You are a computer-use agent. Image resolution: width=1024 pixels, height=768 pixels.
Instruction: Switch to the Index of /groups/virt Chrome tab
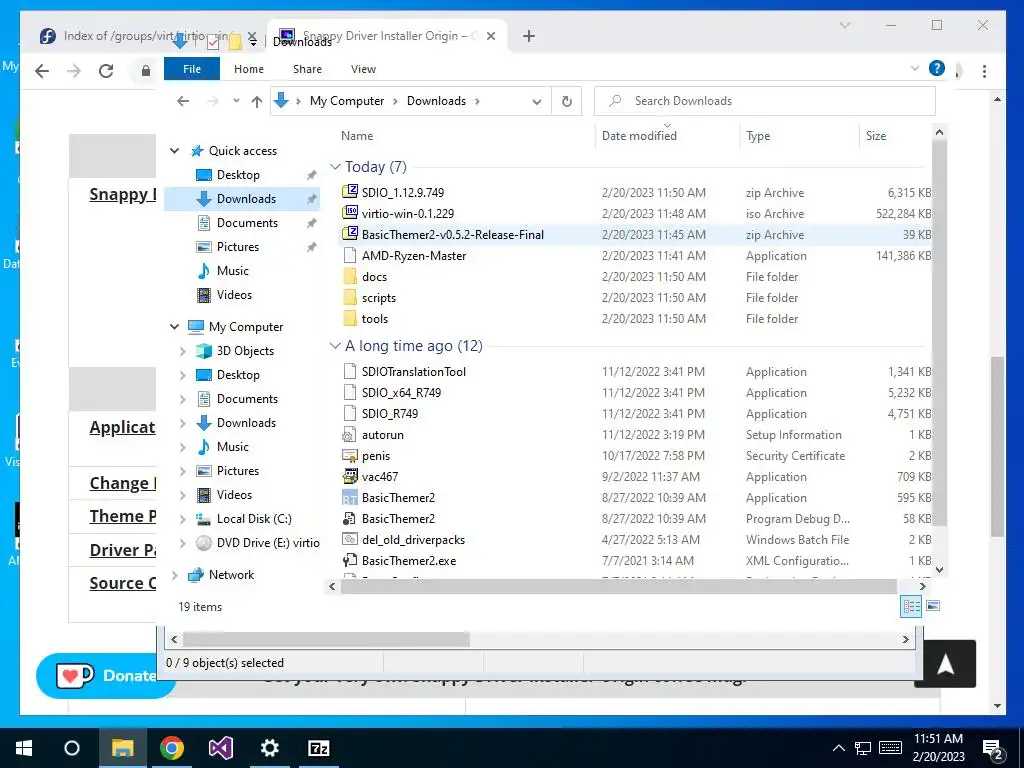[146, 36]
